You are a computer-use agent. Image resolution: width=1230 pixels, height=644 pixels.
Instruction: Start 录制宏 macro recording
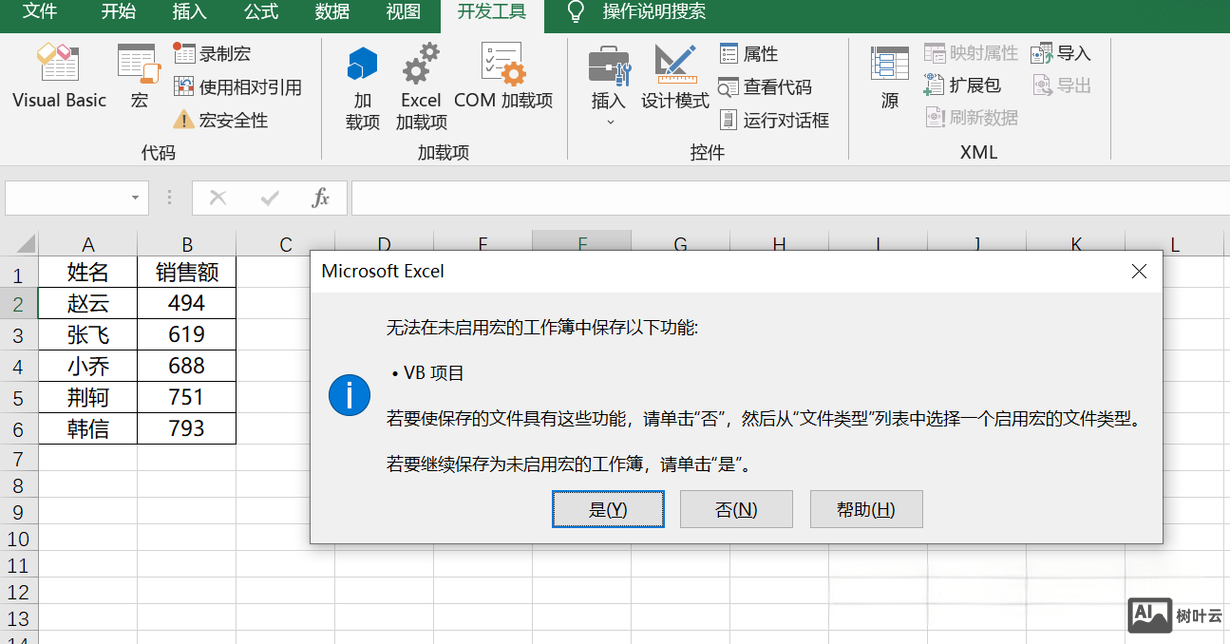tap(212, 54)
